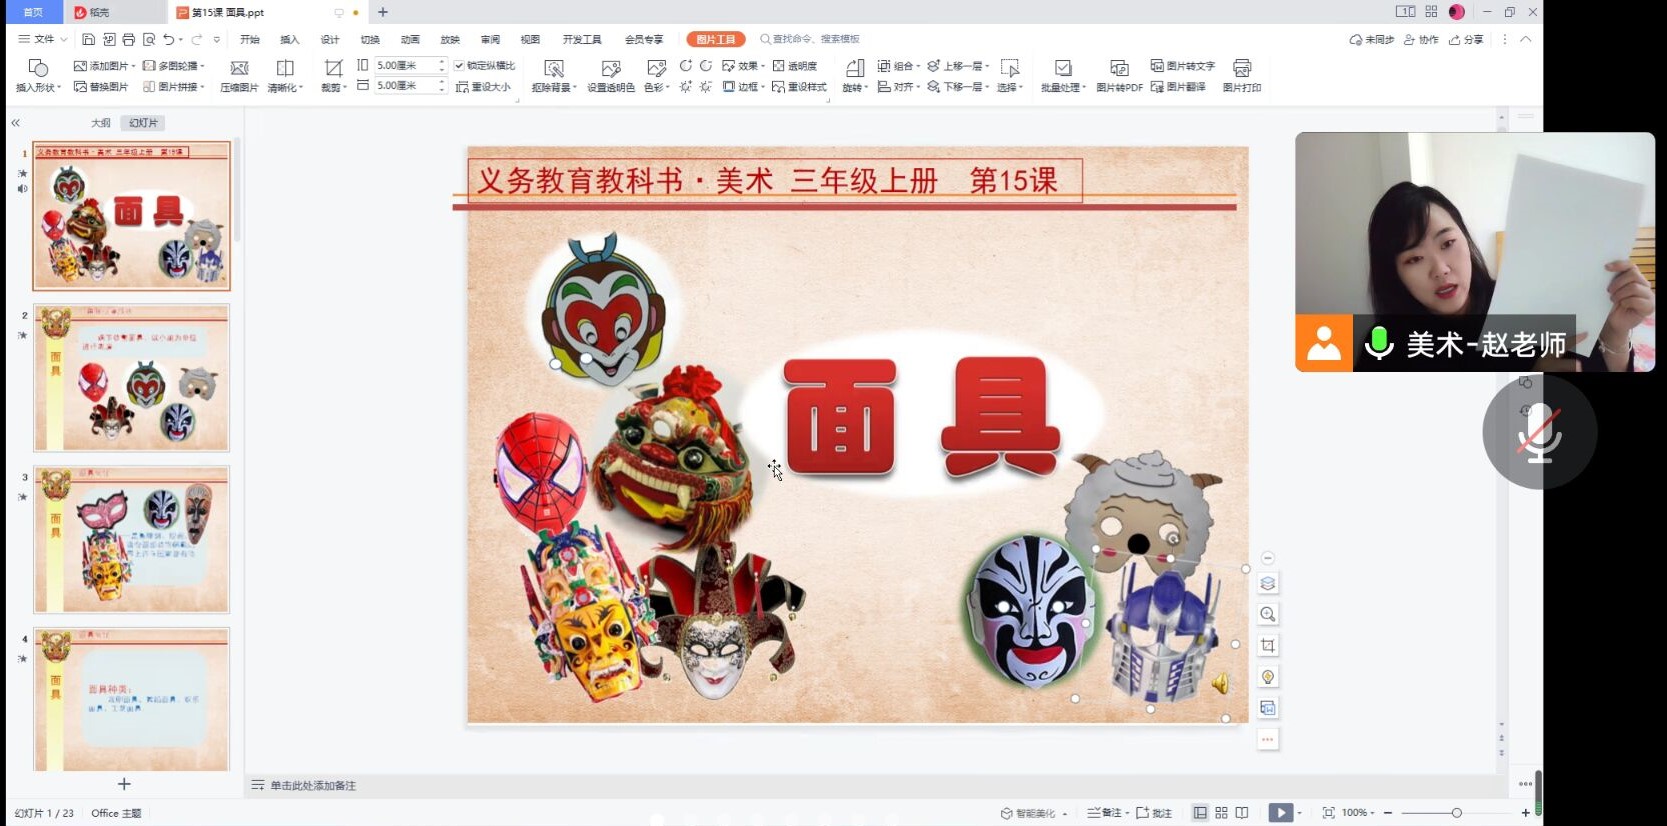
Task: Select slide 3 thumbnail
Action: (x=131, y=539)
